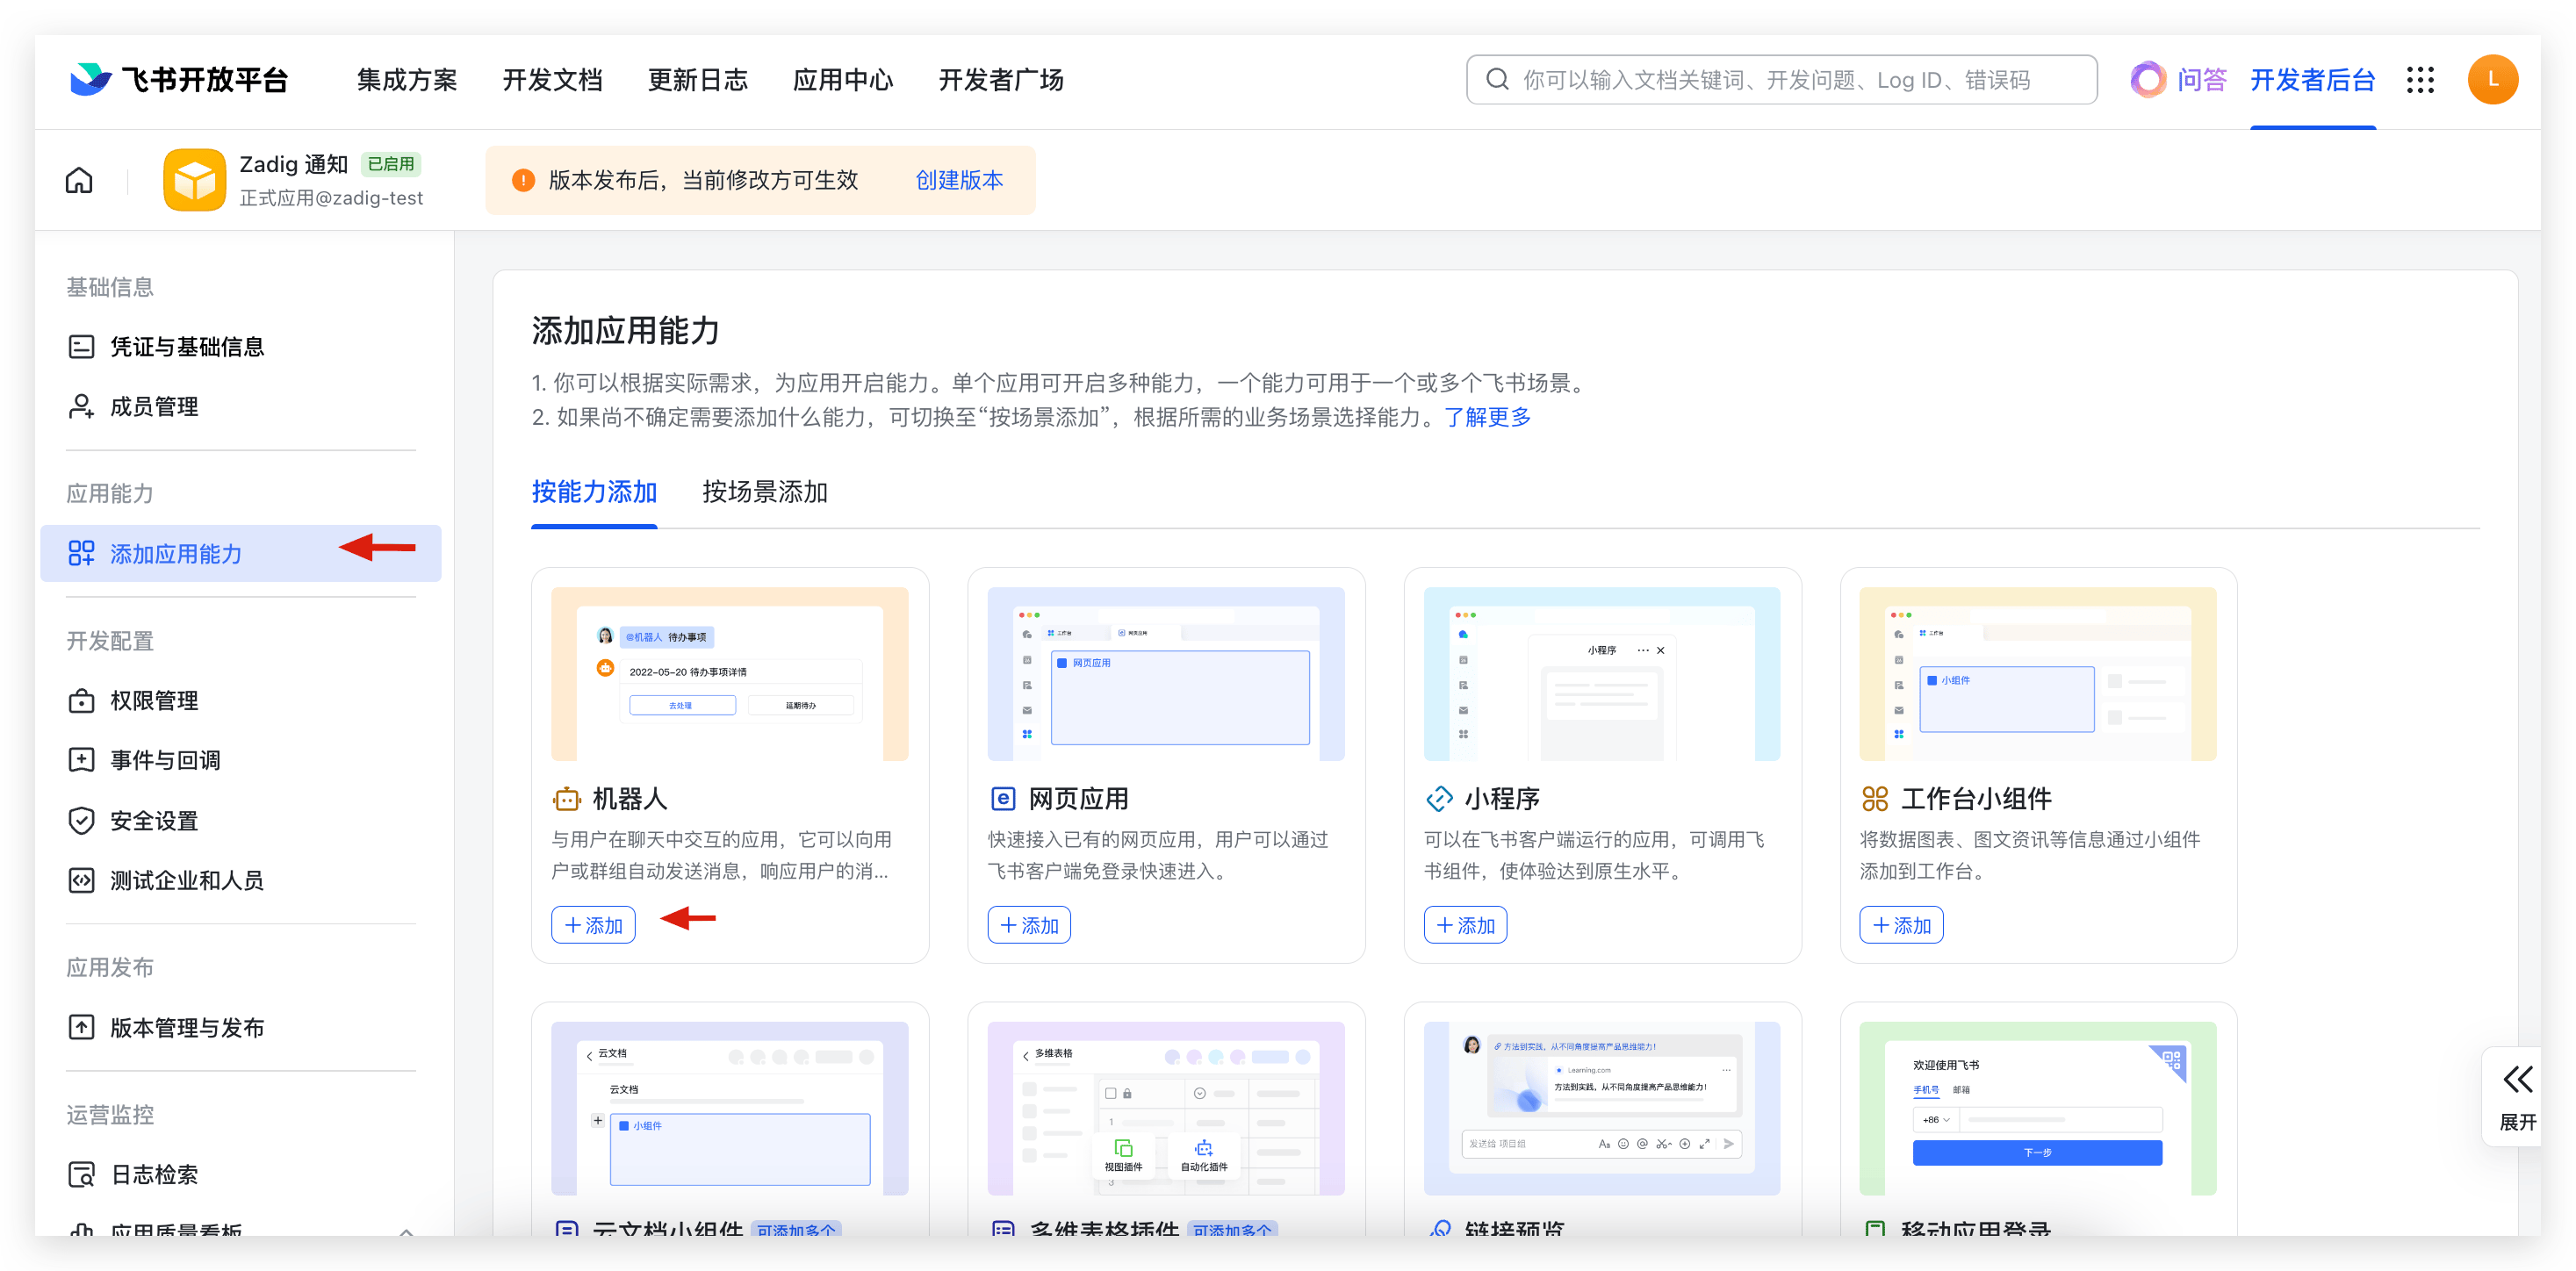The height and width of the screenshot is (1271, 2576).
Task: Click the 了解更多 link
Action: coord(1487,417)
